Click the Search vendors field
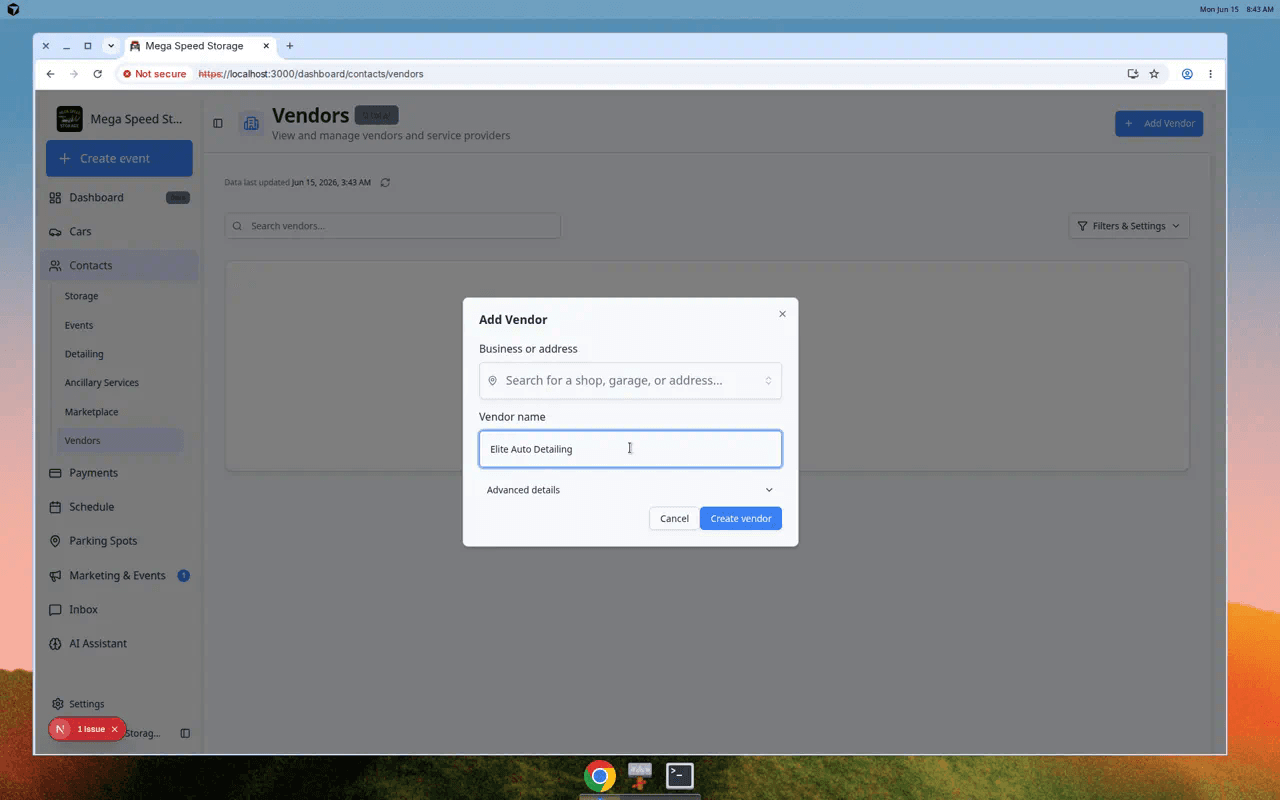 coord(392,226)
